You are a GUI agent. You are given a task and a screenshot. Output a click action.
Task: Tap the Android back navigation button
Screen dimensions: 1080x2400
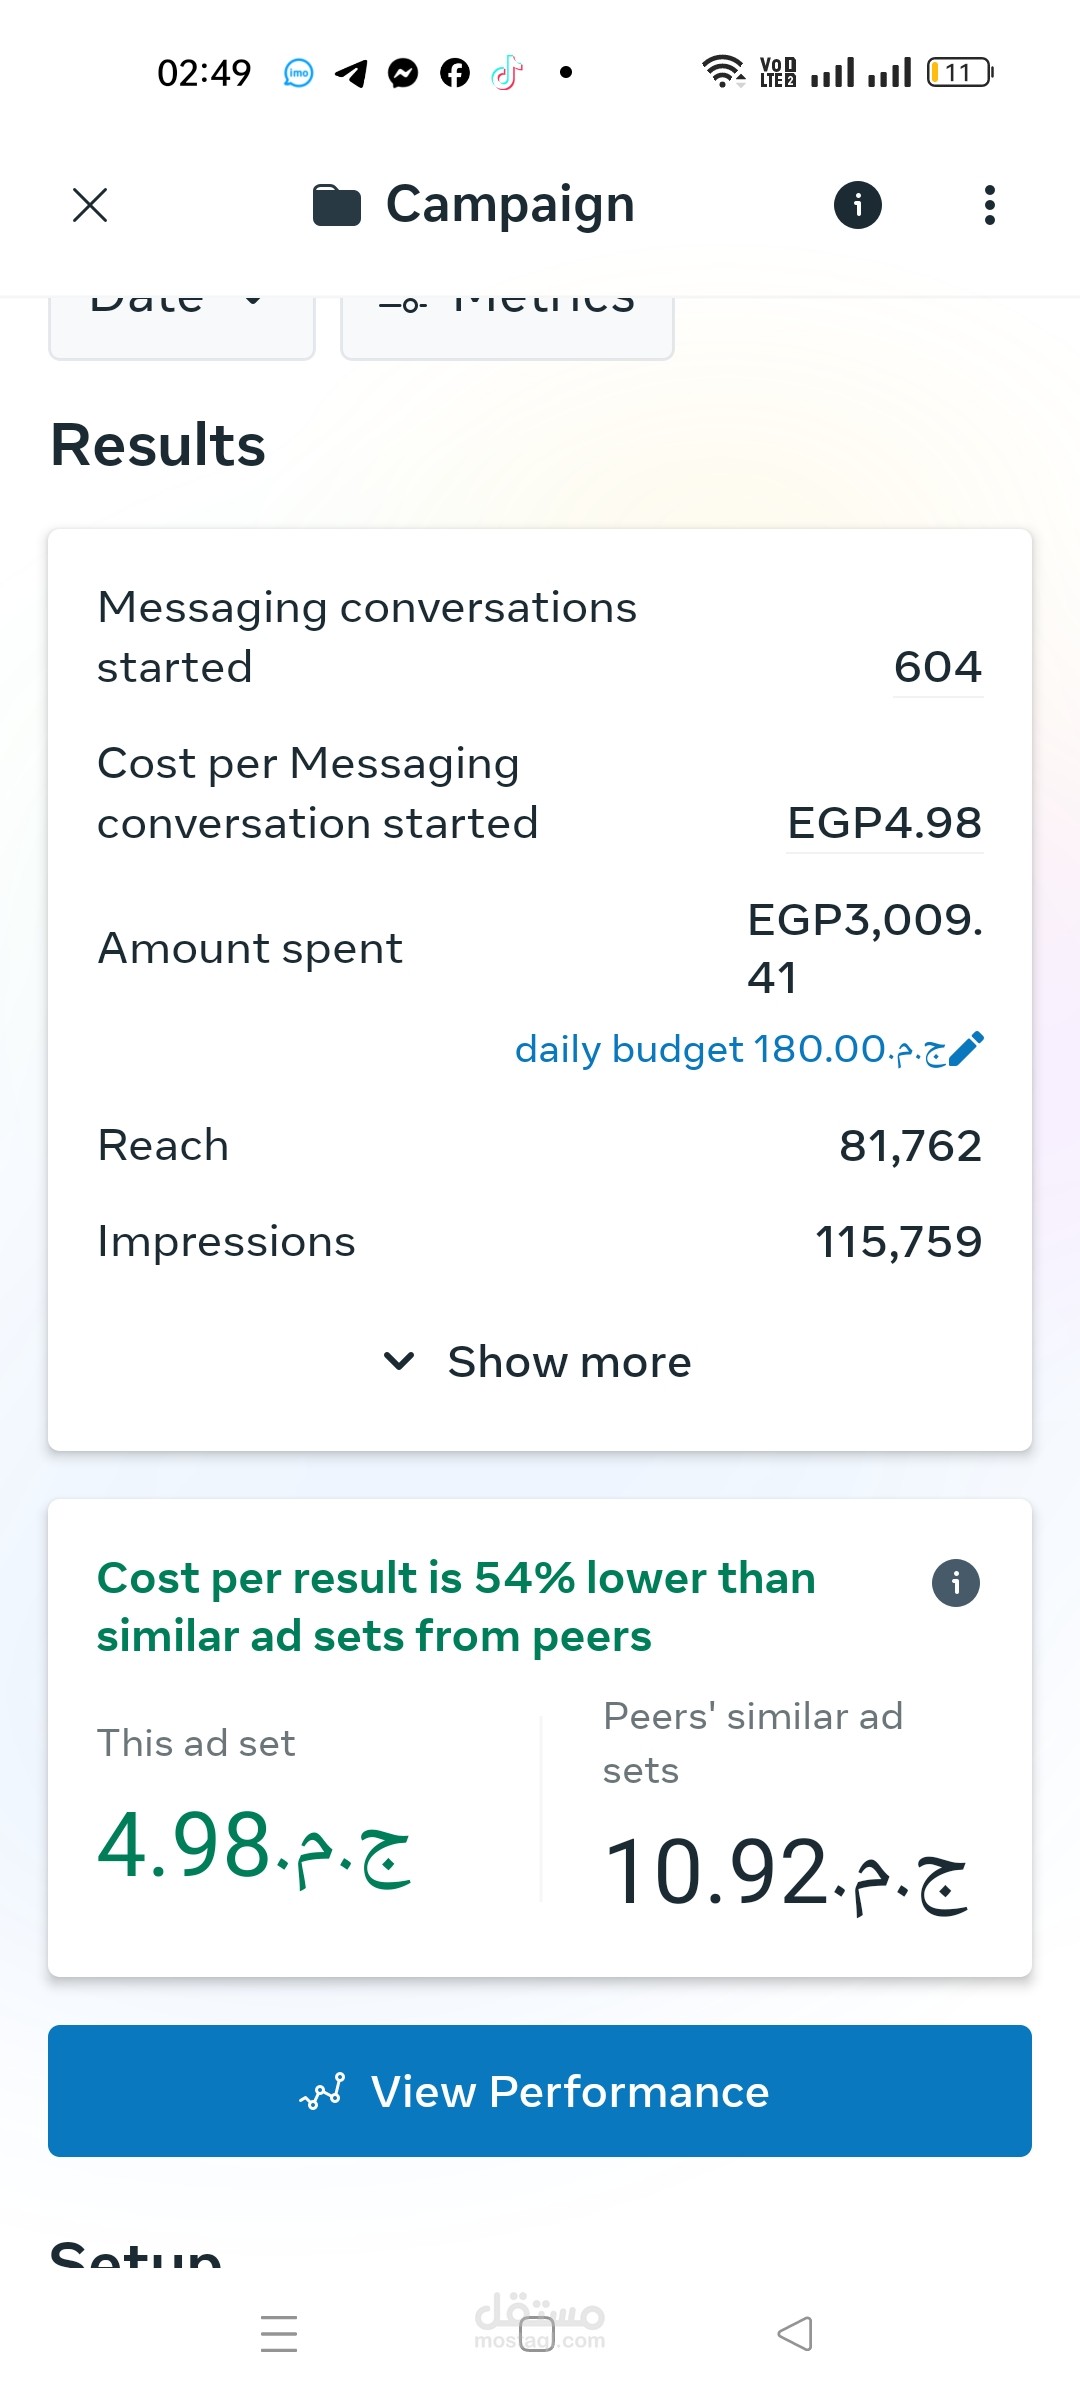point(795,2334)
